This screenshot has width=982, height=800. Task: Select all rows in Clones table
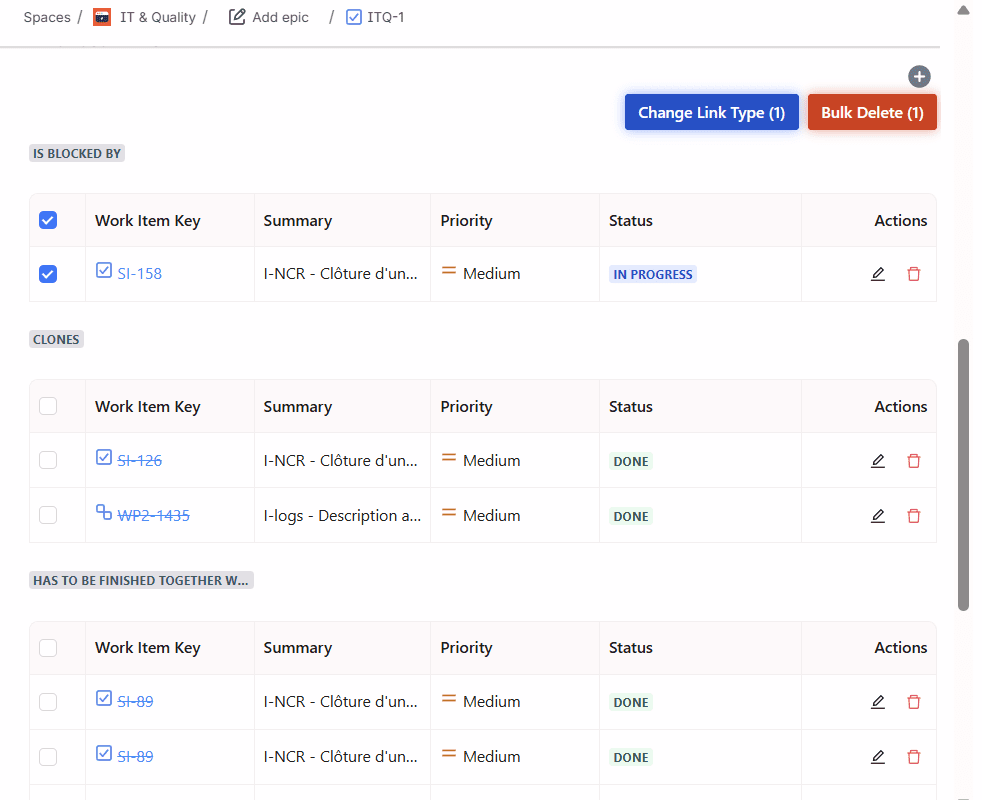click(48, 406)
